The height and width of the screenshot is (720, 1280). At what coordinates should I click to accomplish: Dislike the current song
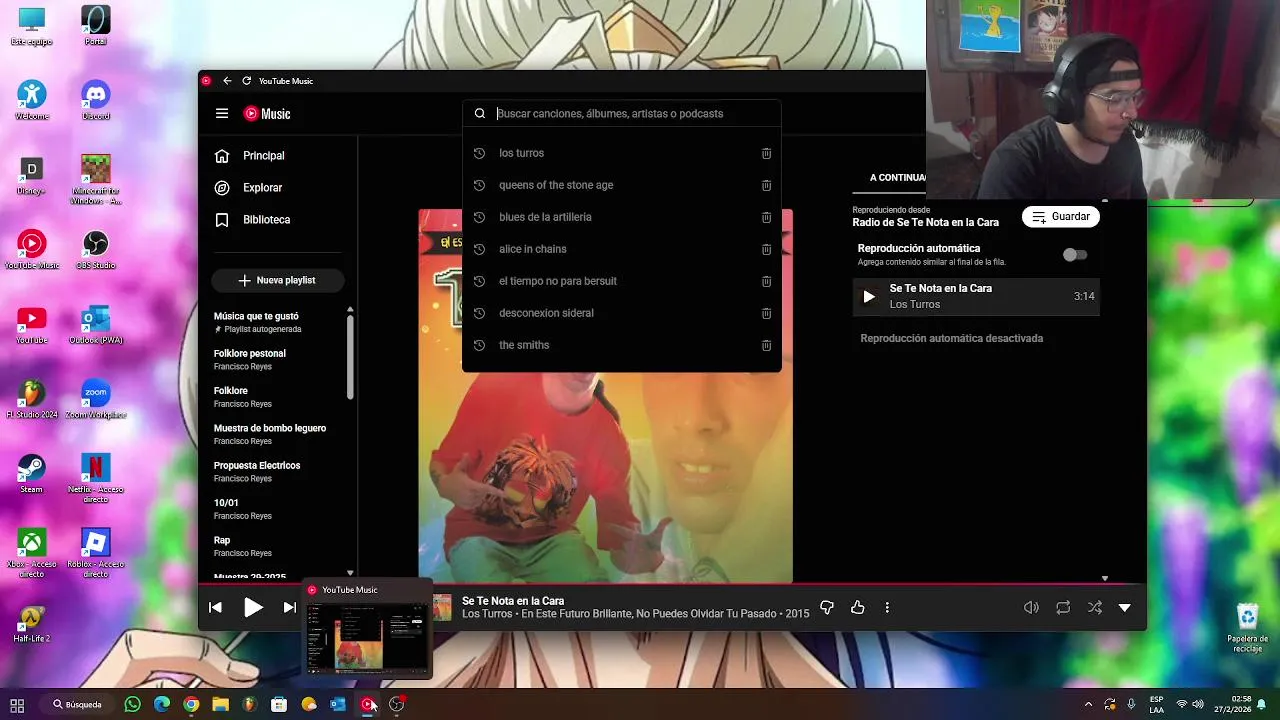pyautogui.click(x=827, y=607)
